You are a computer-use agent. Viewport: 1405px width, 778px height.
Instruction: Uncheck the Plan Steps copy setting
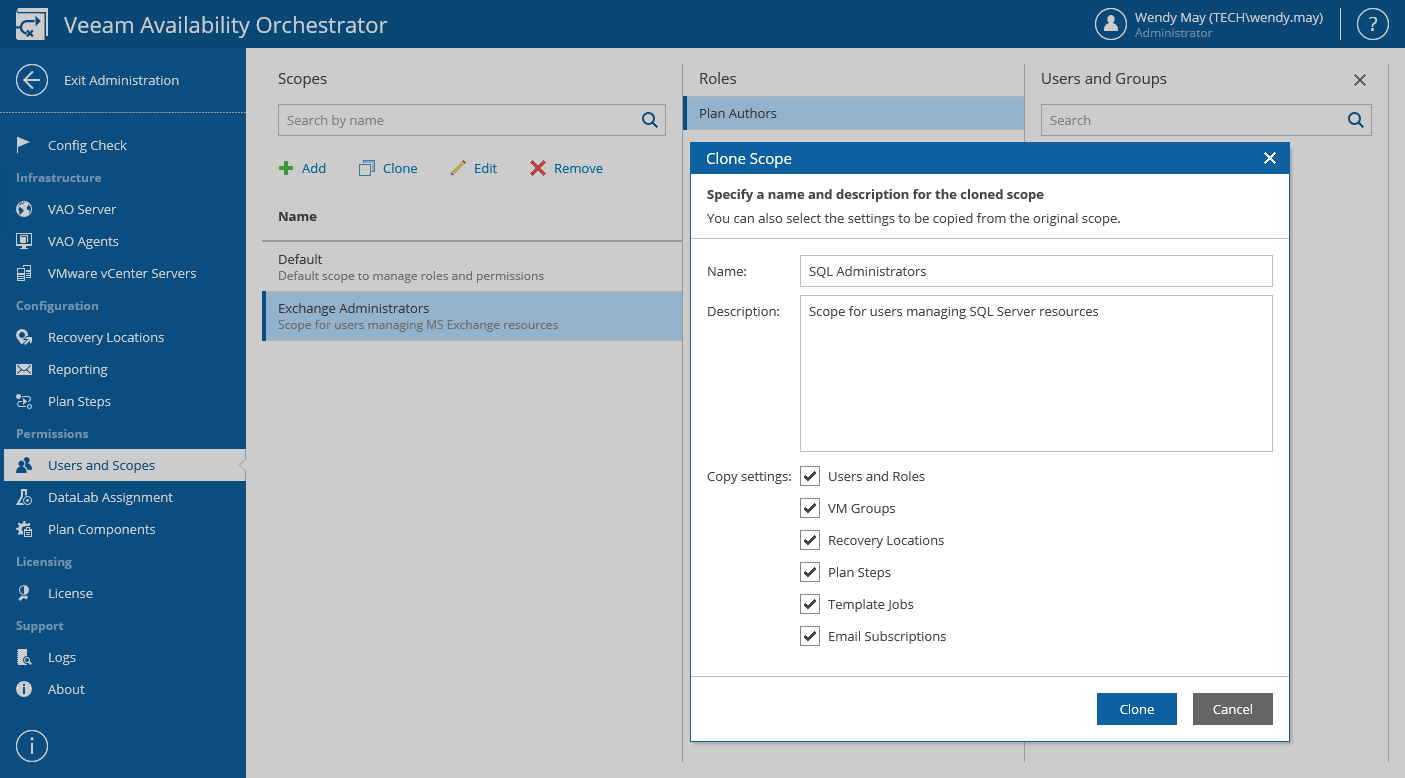point(810,572)
